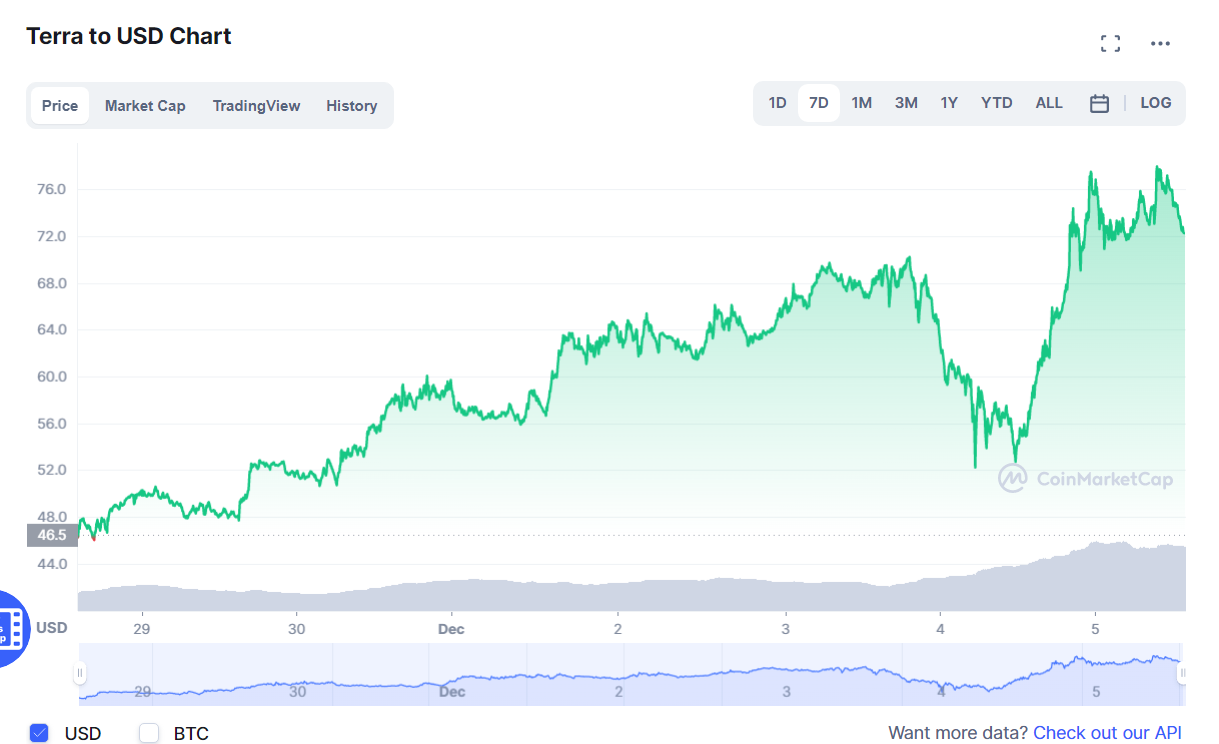Click the 46.5 price label on axis
The height and width of the screenshot is (744, 1219).
pyautogui.click(x=51, y=535)
